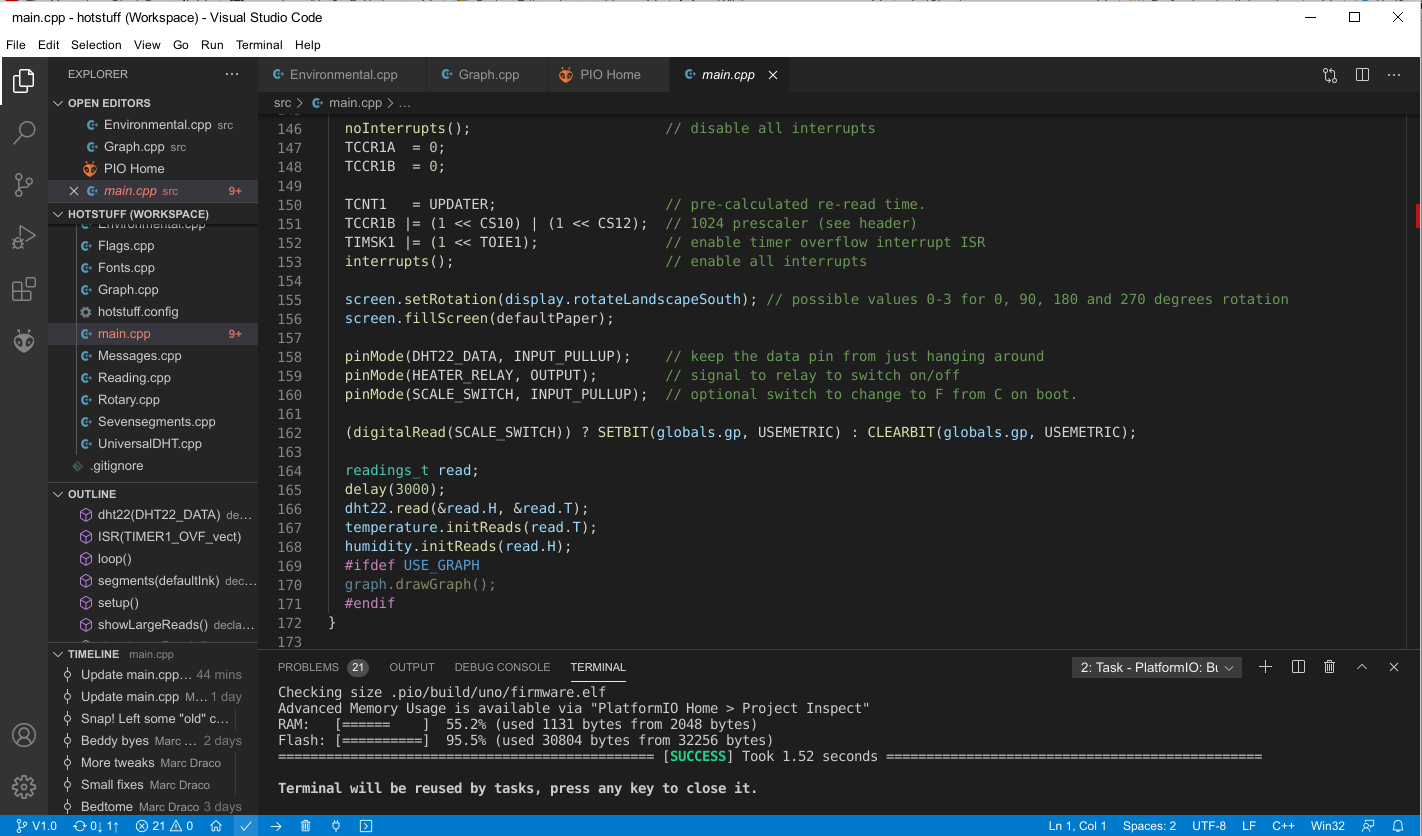
Task: Close main.cpp in Open Editors list
Action: coord(74,191)
